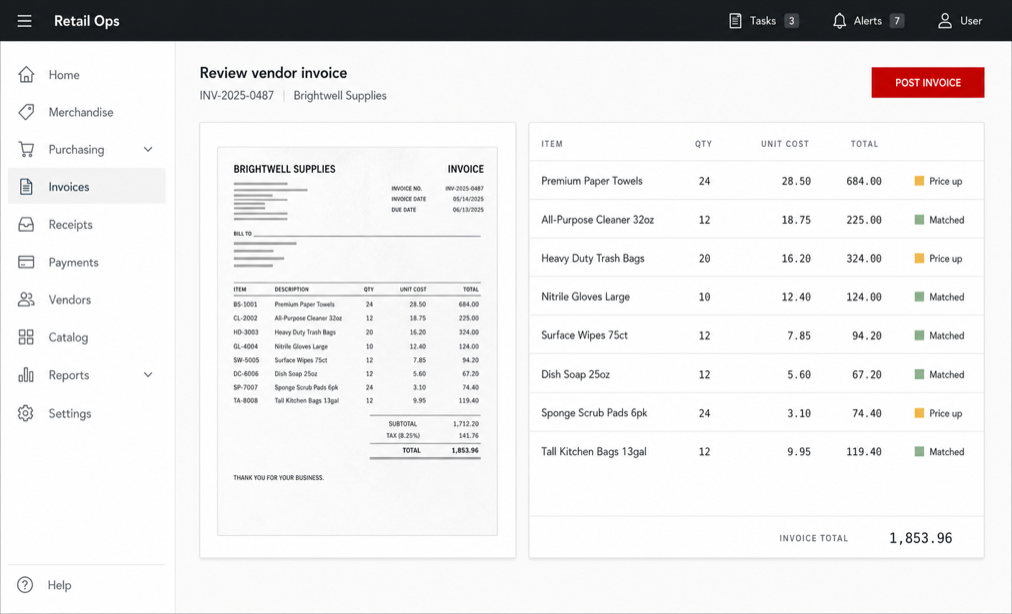The height and width of the screenshot is (614, 1012).
Task: Open Receipts page
Action: pyautogui.click(x=86, y=225)
